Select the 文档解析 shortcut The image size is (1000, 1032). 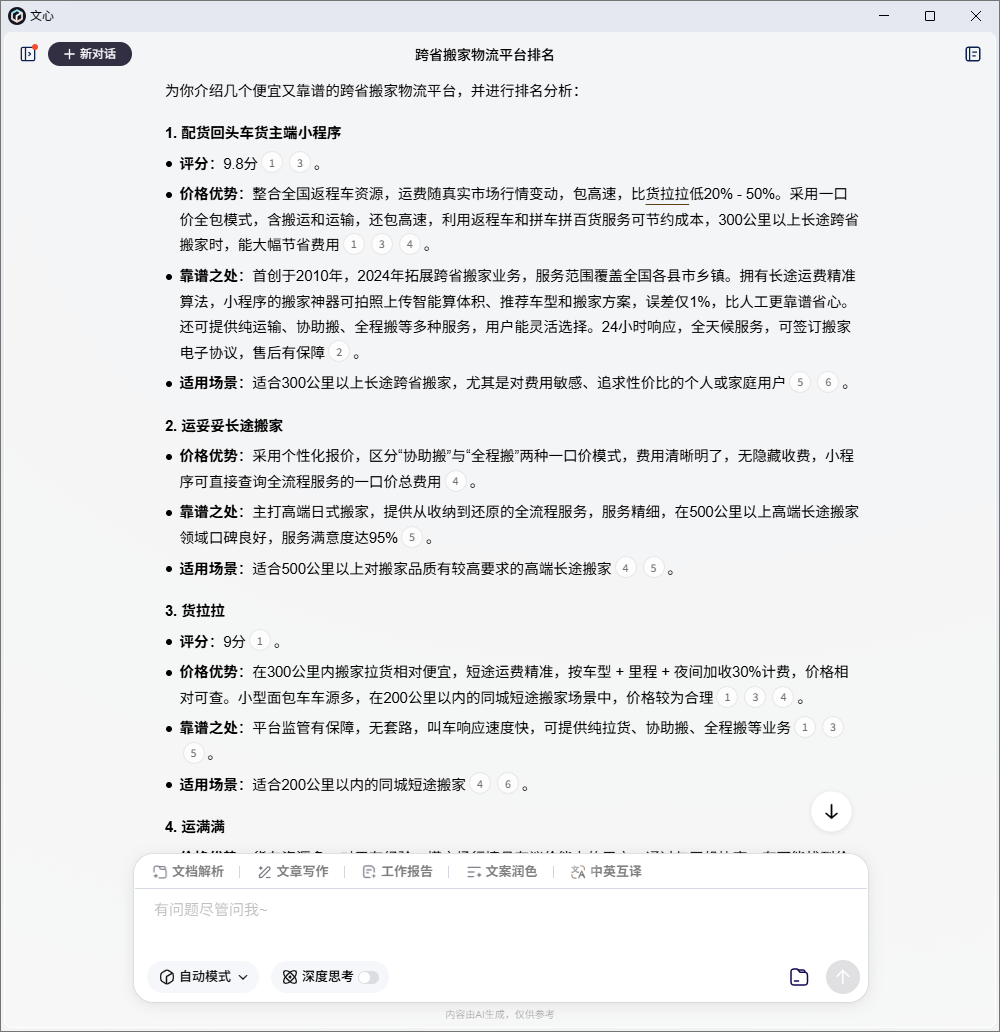tap(188, 871)
